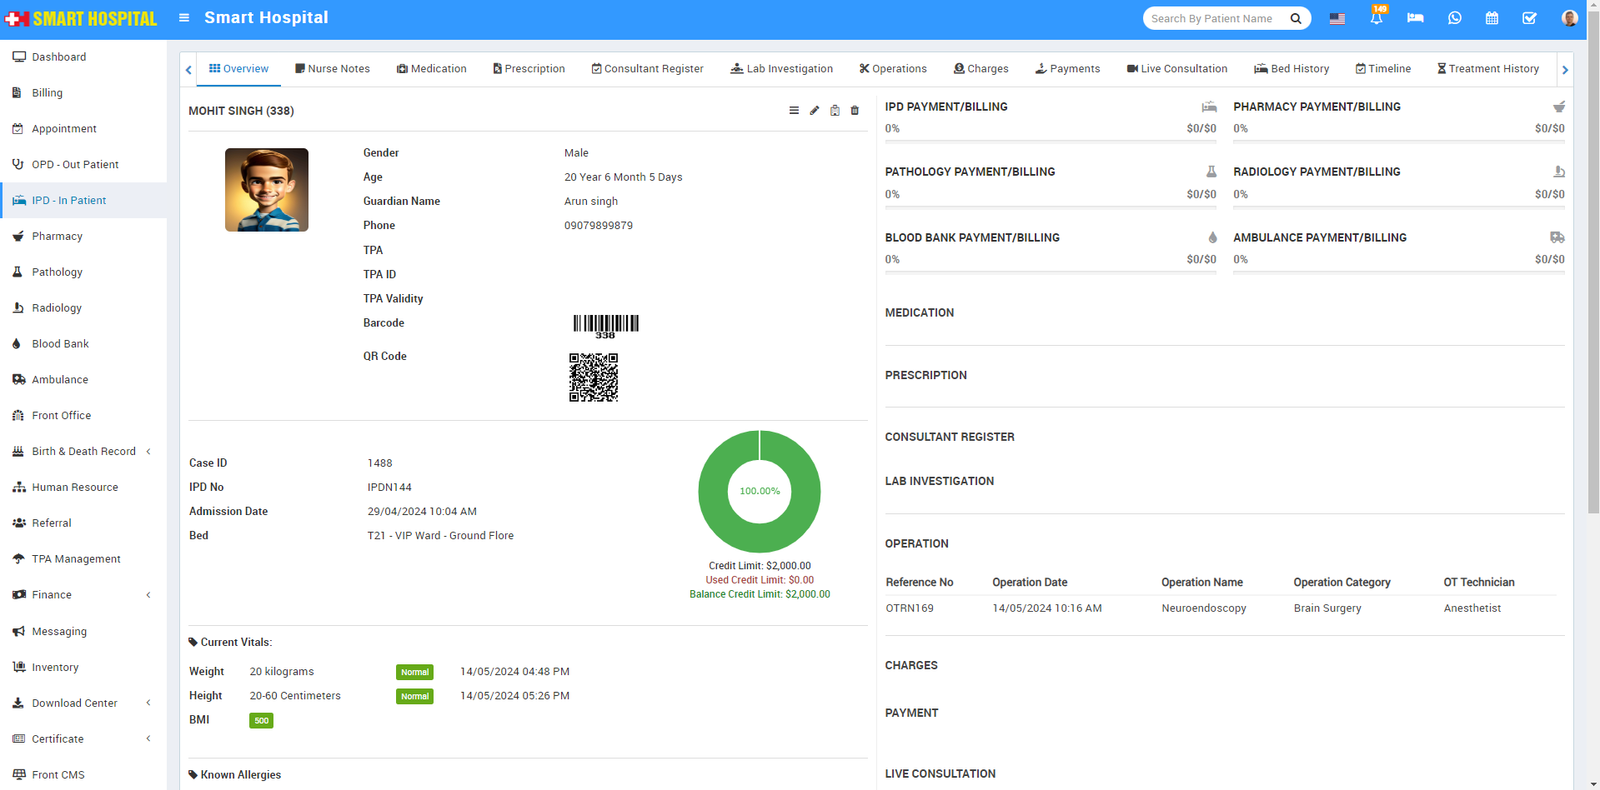Open Dashboard from the sidebar
The height and width of the screenshot is (790, 1600).
tap(58, 57)
